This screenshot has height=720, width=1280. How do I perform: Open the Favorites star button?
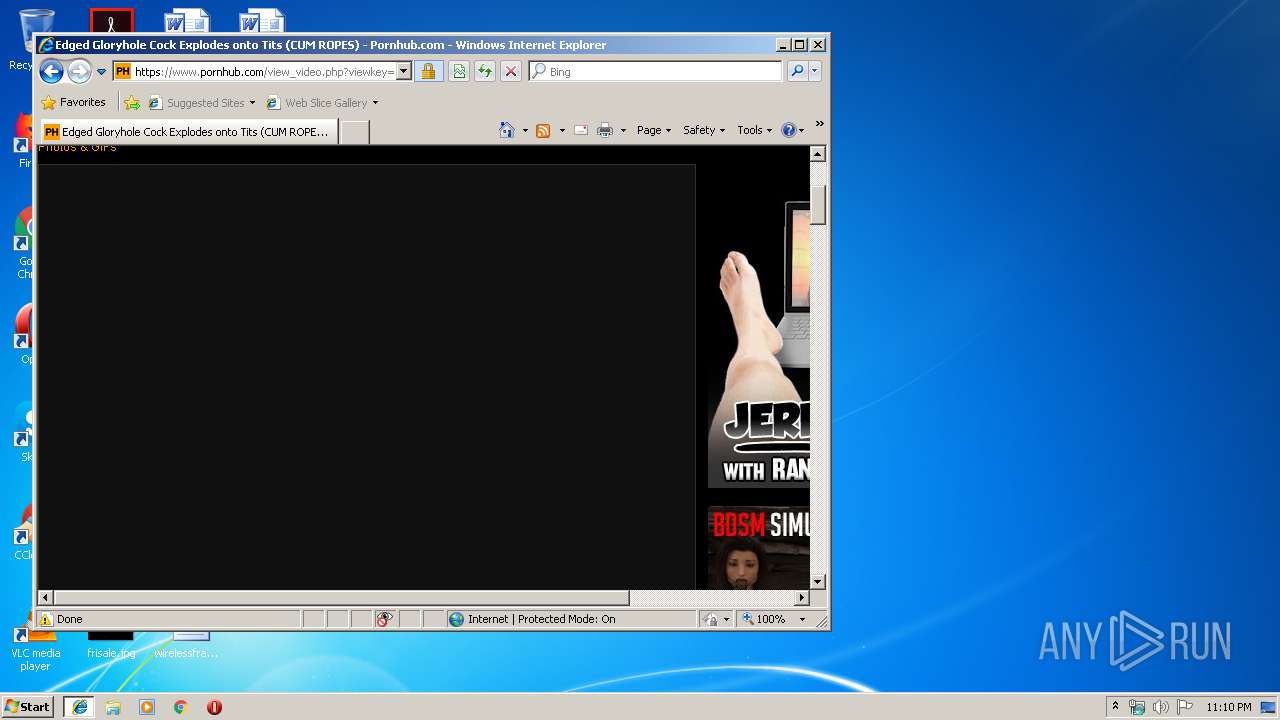(73, 102)
